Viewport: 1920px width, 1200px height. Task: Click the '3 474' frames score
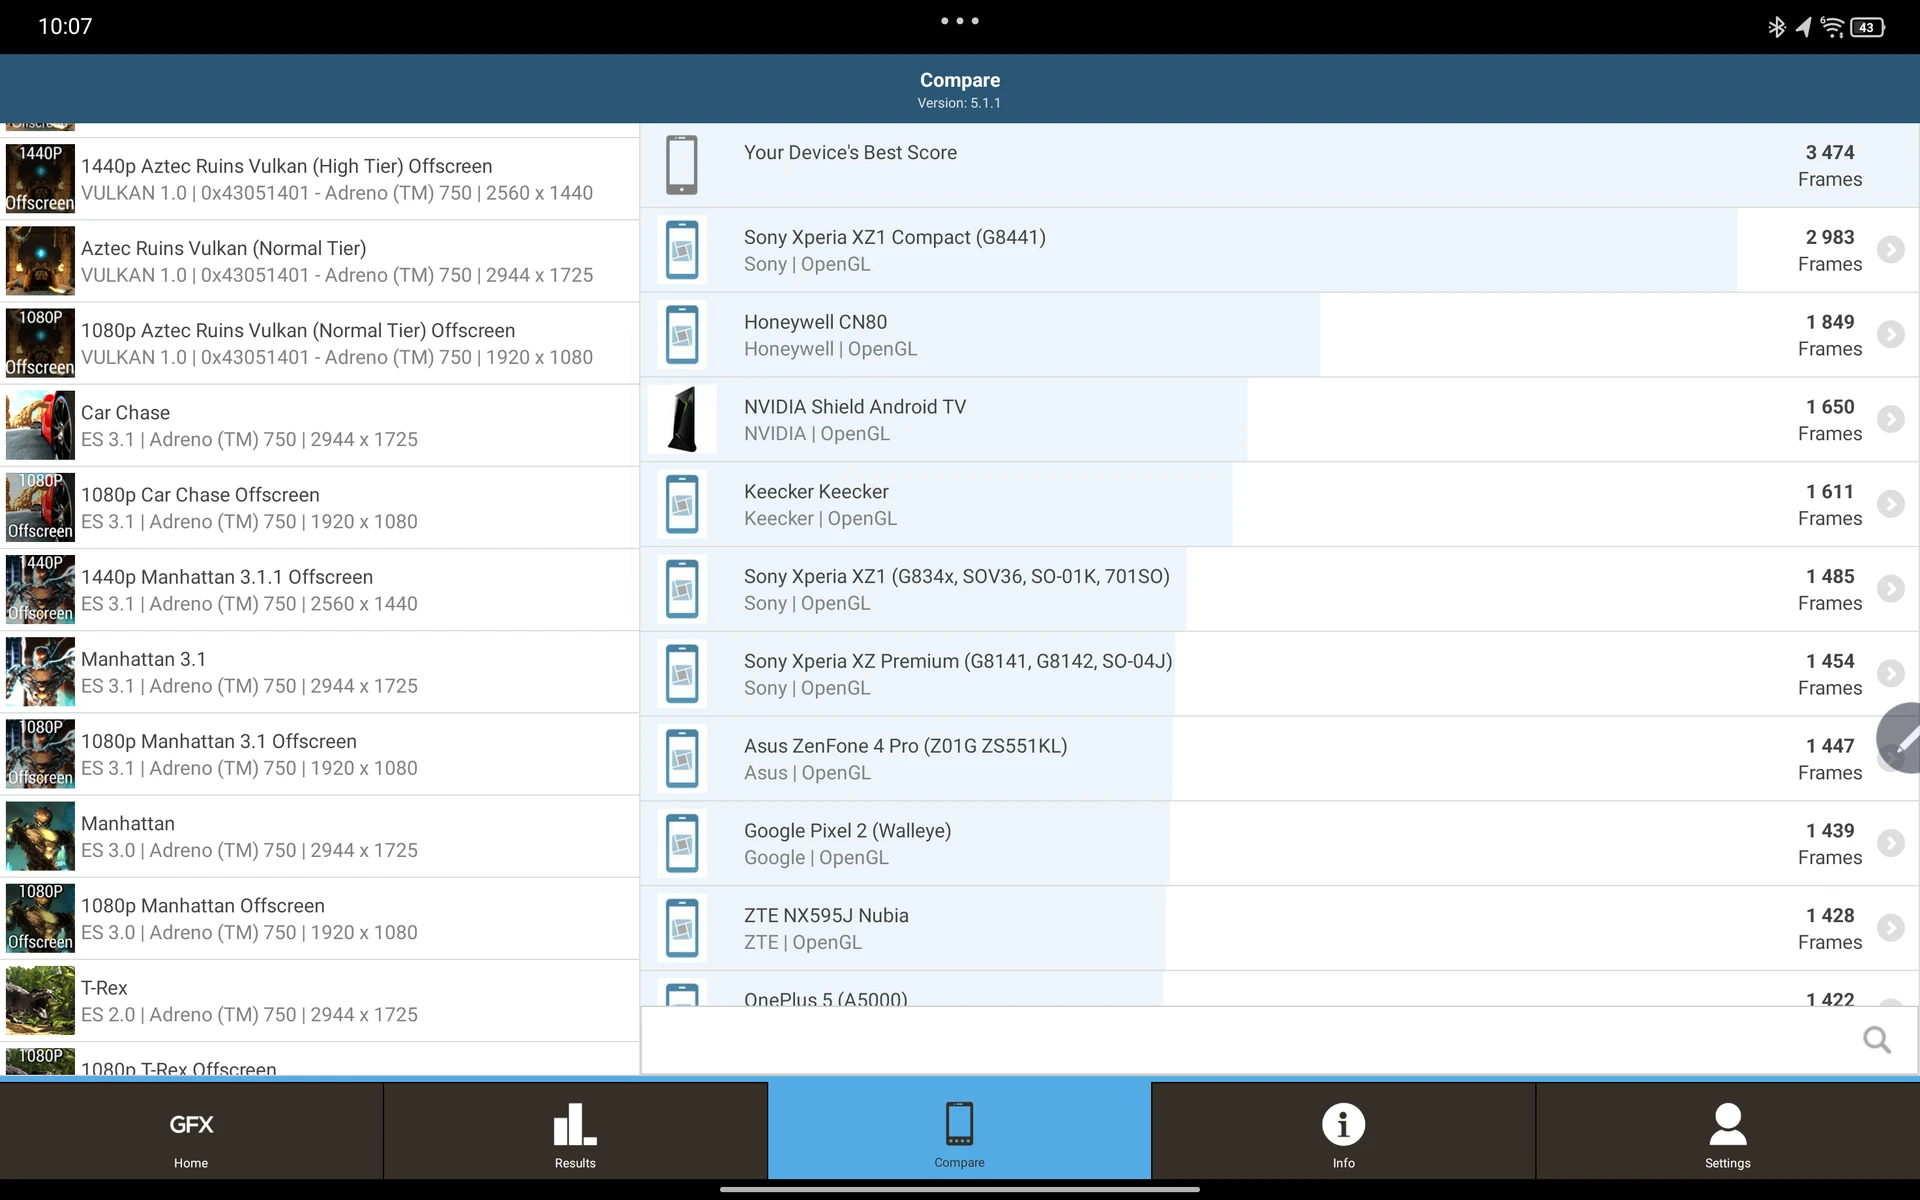[x=1830, y=152]
